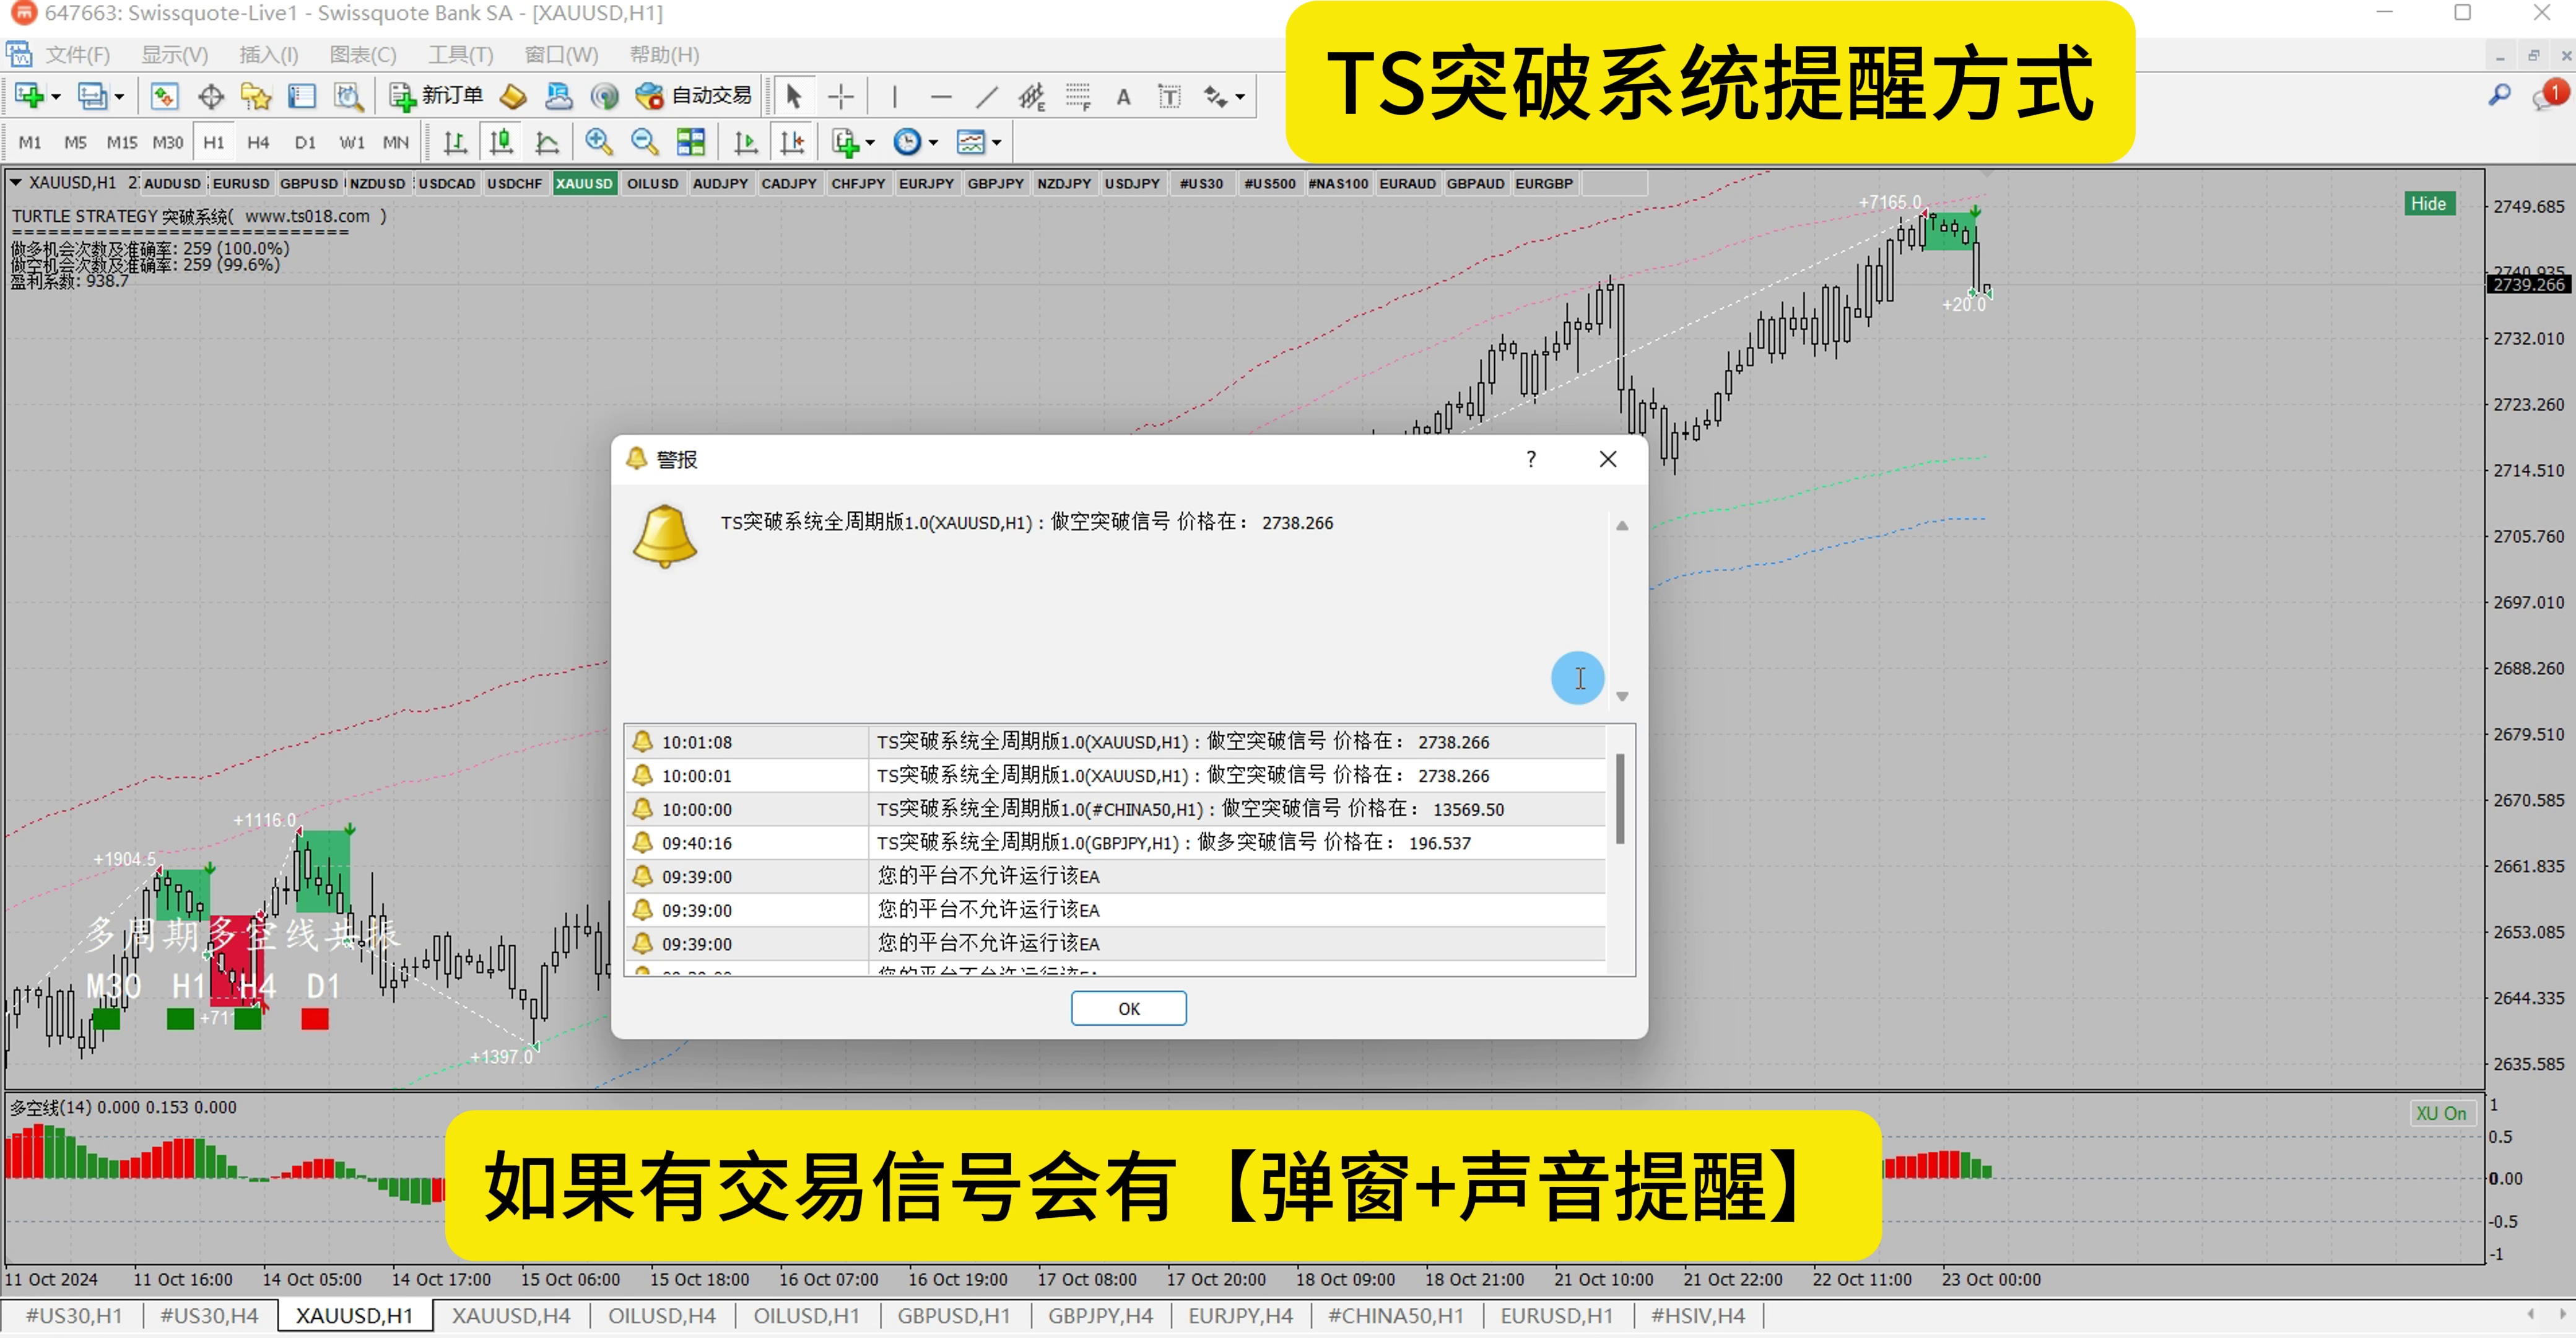Click the 新订单 new order button
Screen dimensions: 2576x1338
click(x=436, y=96)
